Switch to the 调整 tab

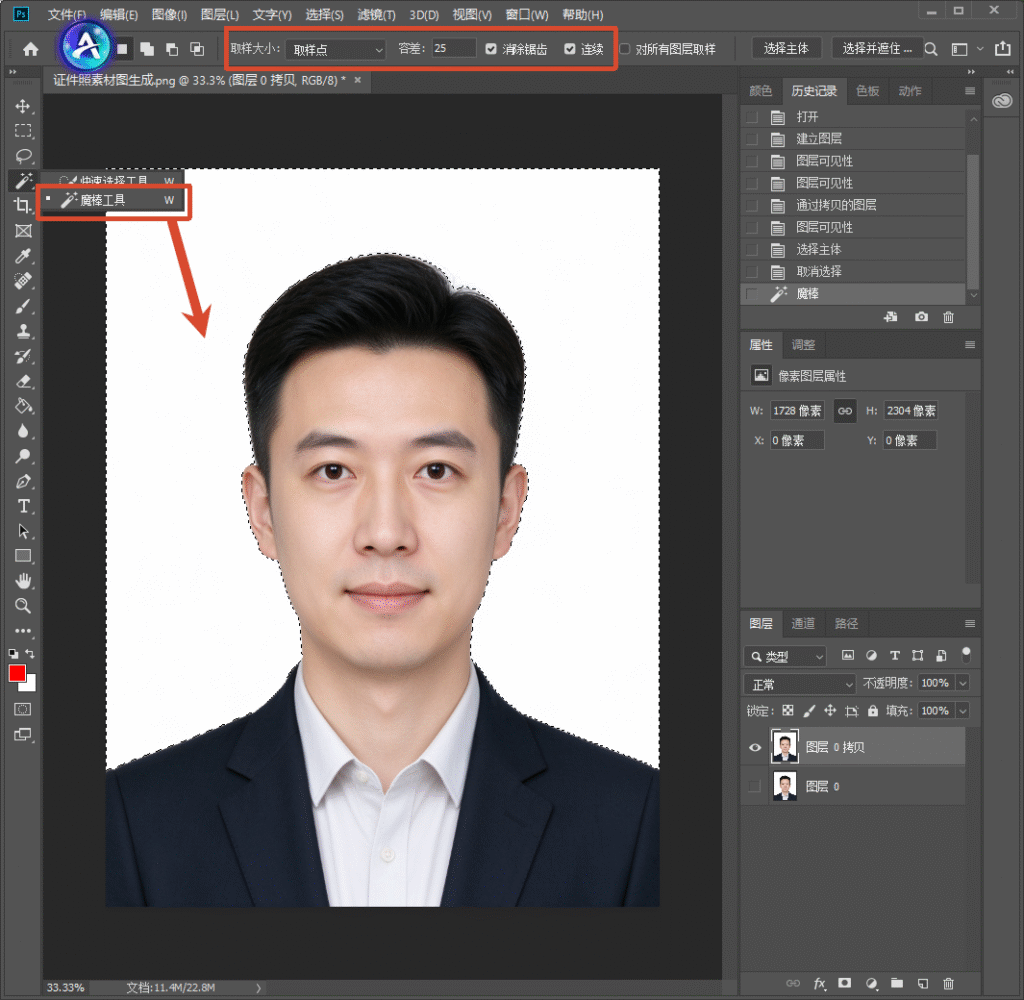[x=803, y=344]
